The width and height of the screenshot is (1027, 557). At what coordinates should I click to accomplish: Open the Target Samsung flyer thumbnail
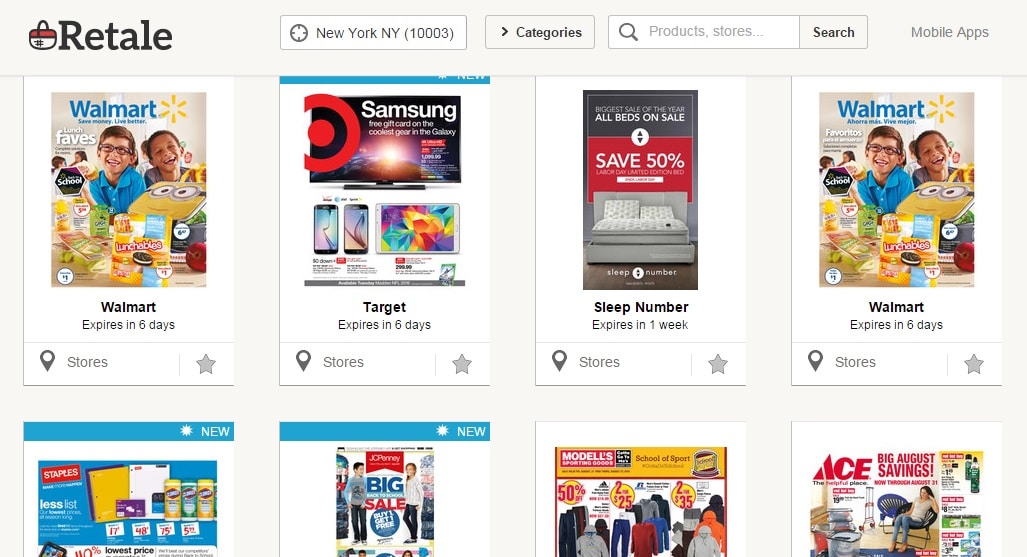384,190
